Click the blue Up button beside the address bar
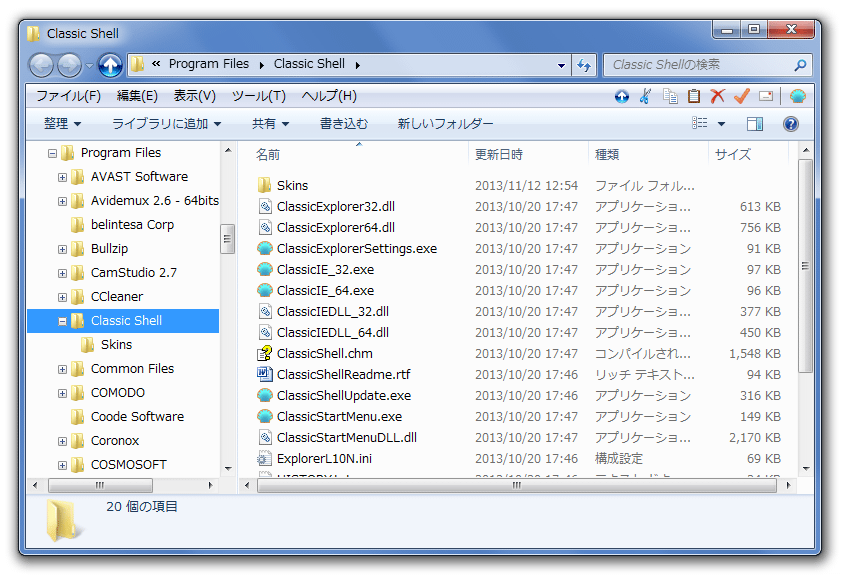Viewport: 844px width, 580px height. (110, 65)
